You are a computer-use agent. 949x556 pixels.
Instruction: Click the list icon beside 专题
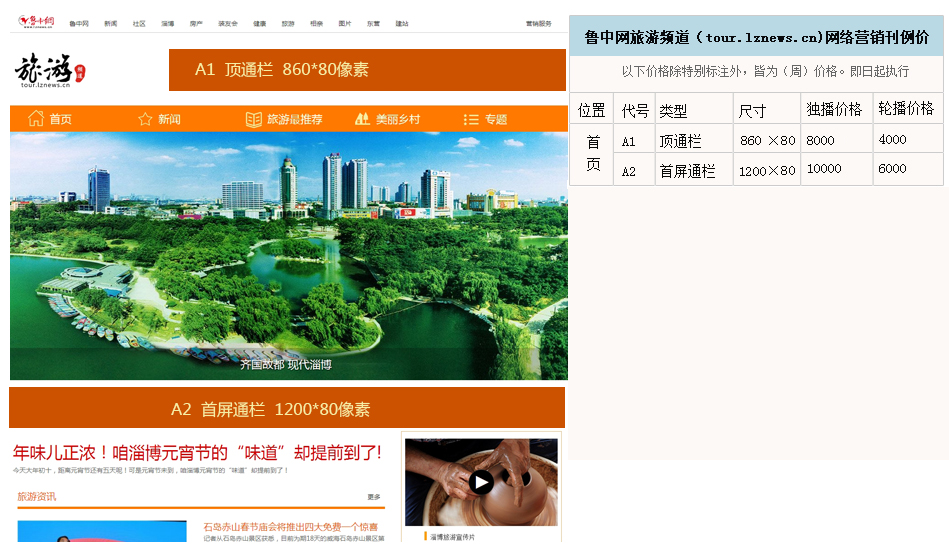pos(471,119)
